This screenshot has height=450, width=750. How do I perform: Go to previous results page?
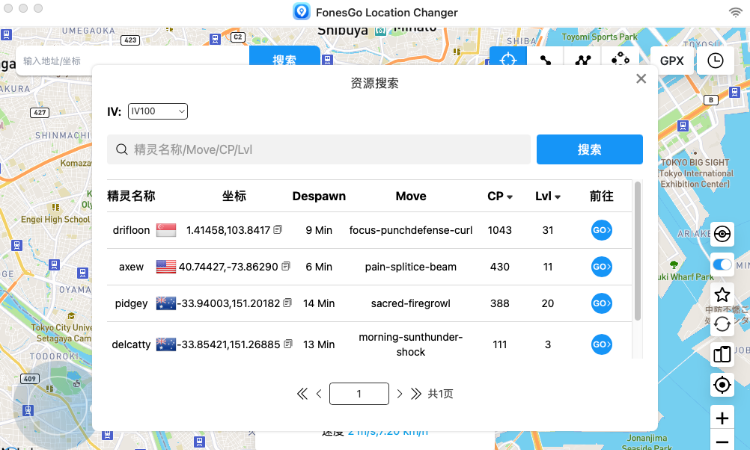tap(319, 394)
